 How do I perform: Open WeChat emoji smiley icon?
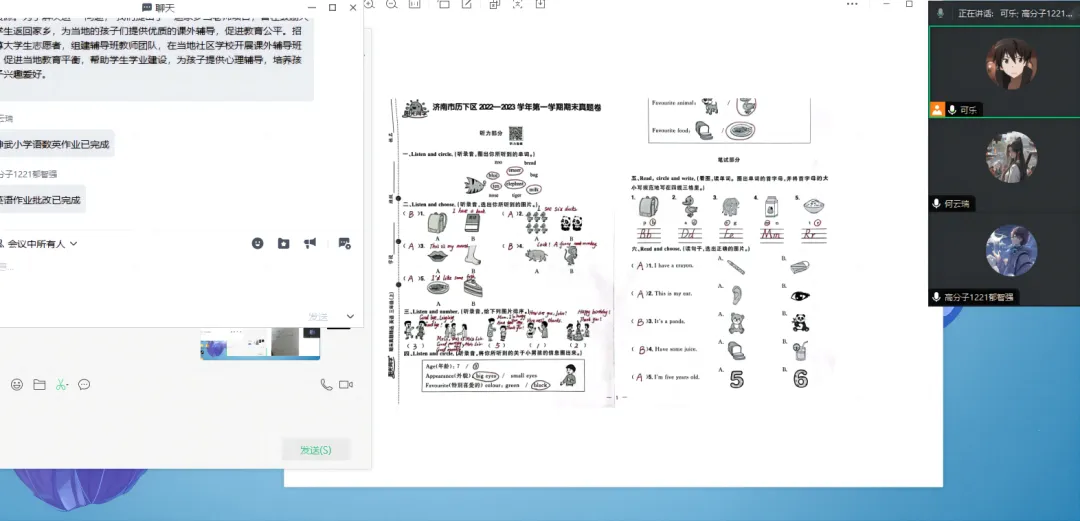pyautogui.click(x=17, y=385)
